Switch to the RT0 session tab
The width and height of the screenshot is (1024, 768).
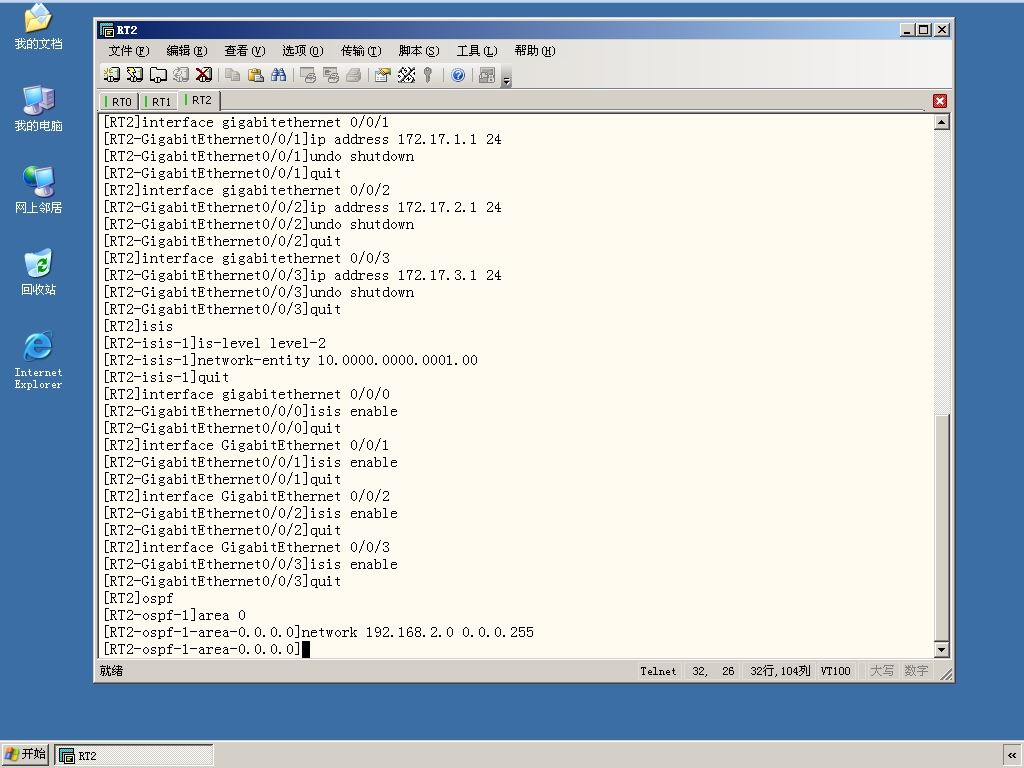click(119, 102)
